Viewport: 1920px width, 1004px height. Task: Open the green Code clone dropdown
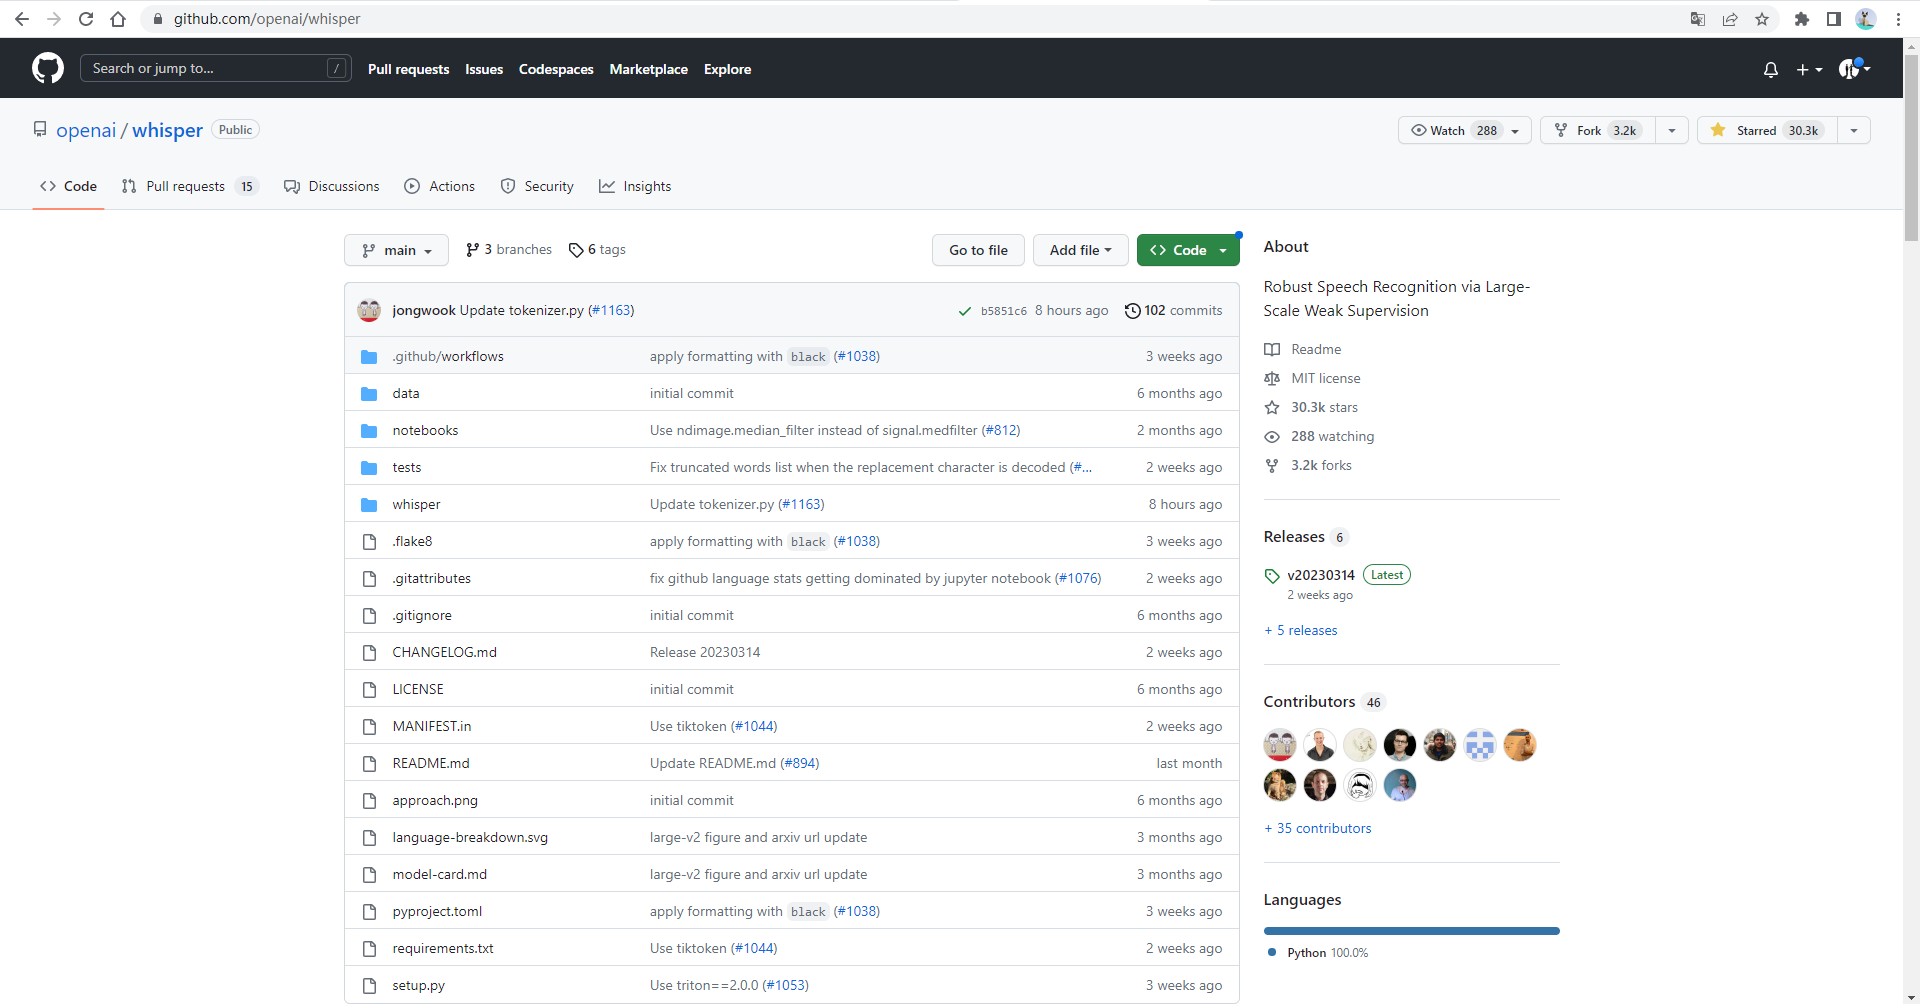point(1188,250)
